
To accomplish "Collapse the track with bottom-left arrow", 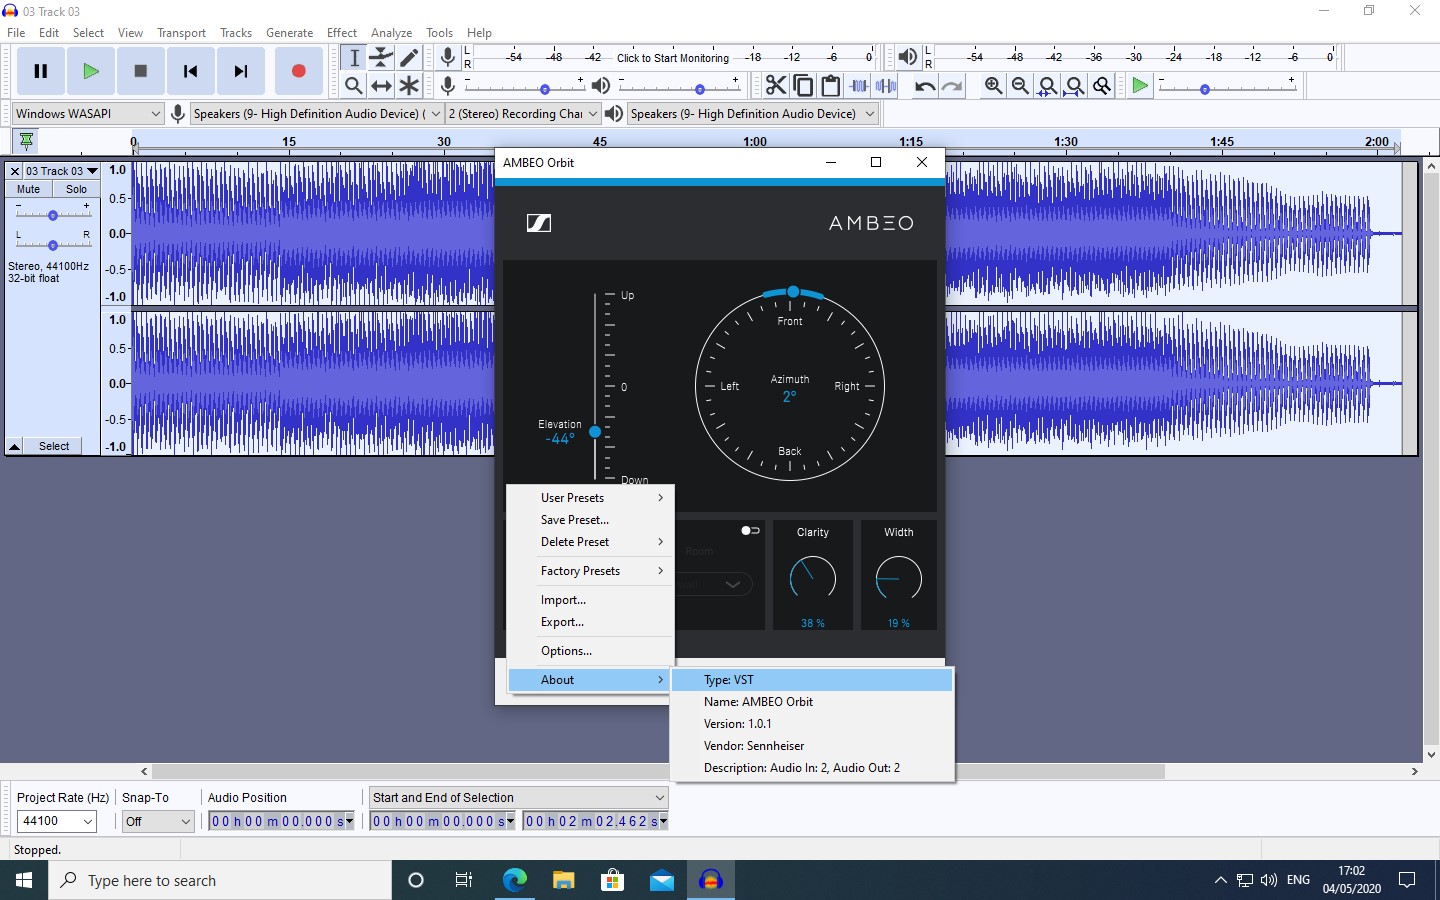I will [x=15, y=446].
